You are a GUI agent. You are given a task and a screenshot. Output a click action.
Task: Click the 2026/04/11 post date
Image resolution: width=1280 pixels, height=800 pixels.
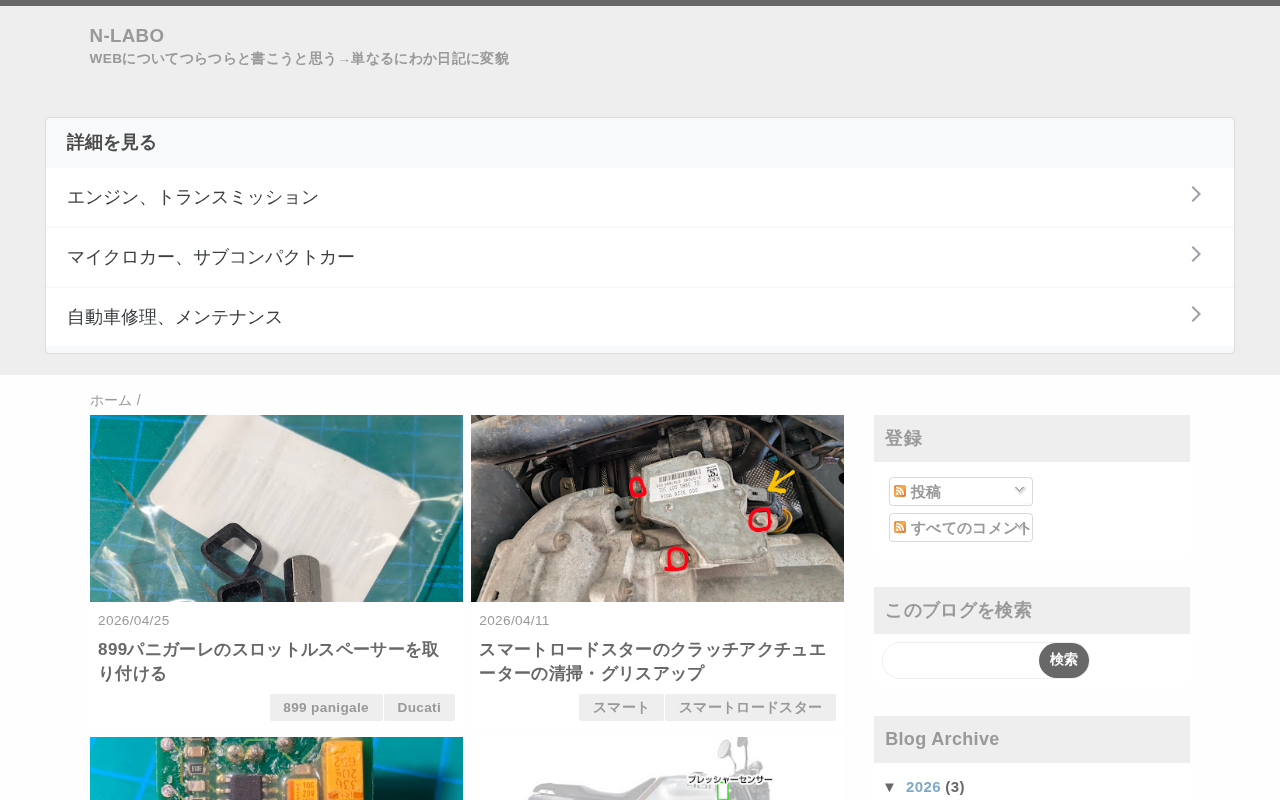click(x=514, y=620)
